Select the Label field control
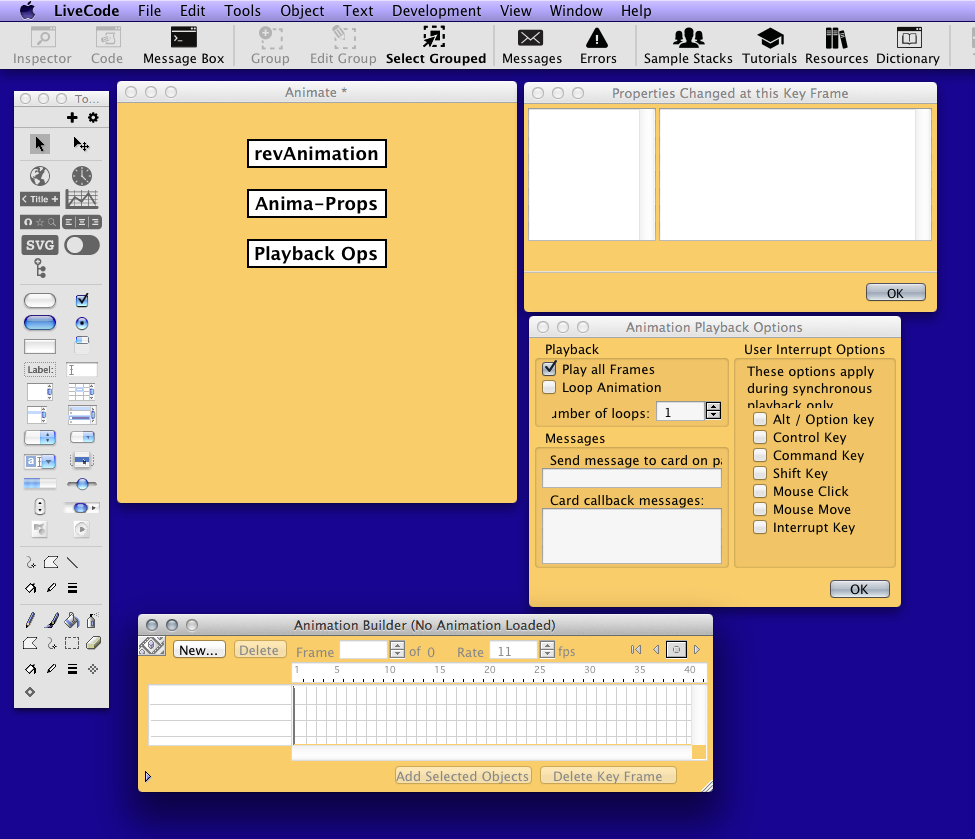Screen dimensions: 975x839 point(40,369)
